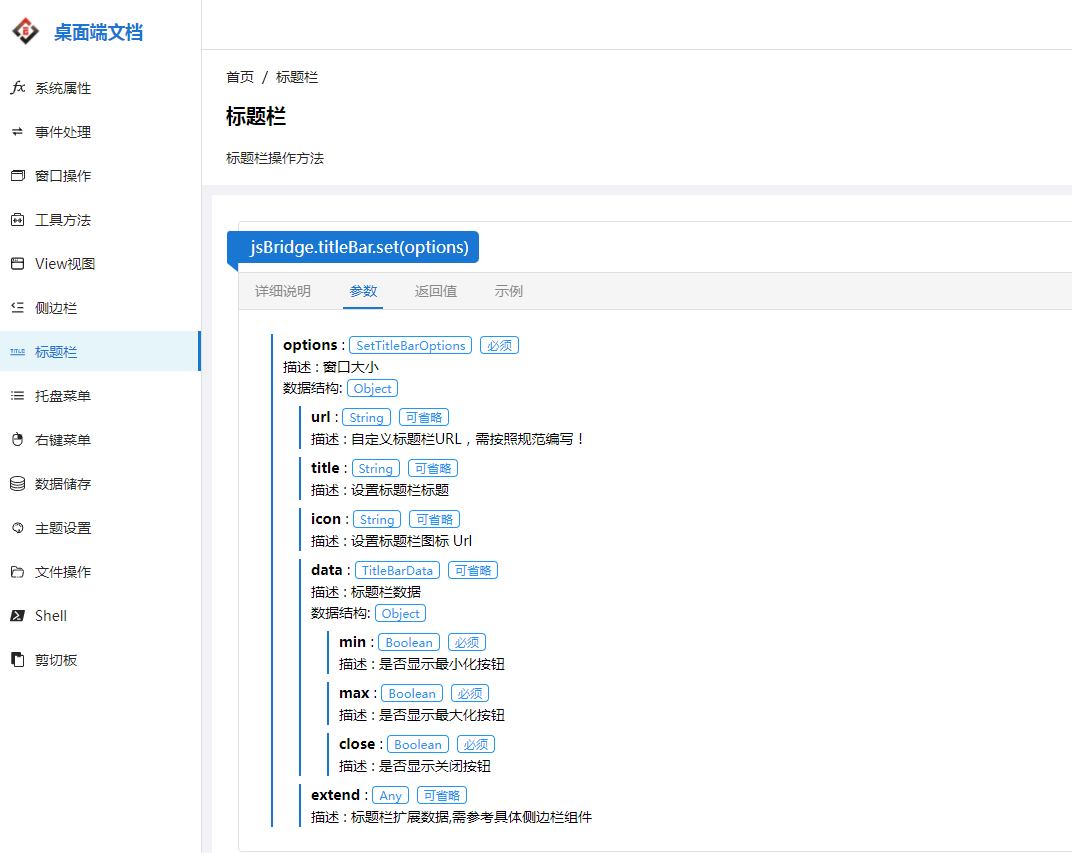
Task: Switch to the 详细说明 tab
Action: tap(282, 291)
